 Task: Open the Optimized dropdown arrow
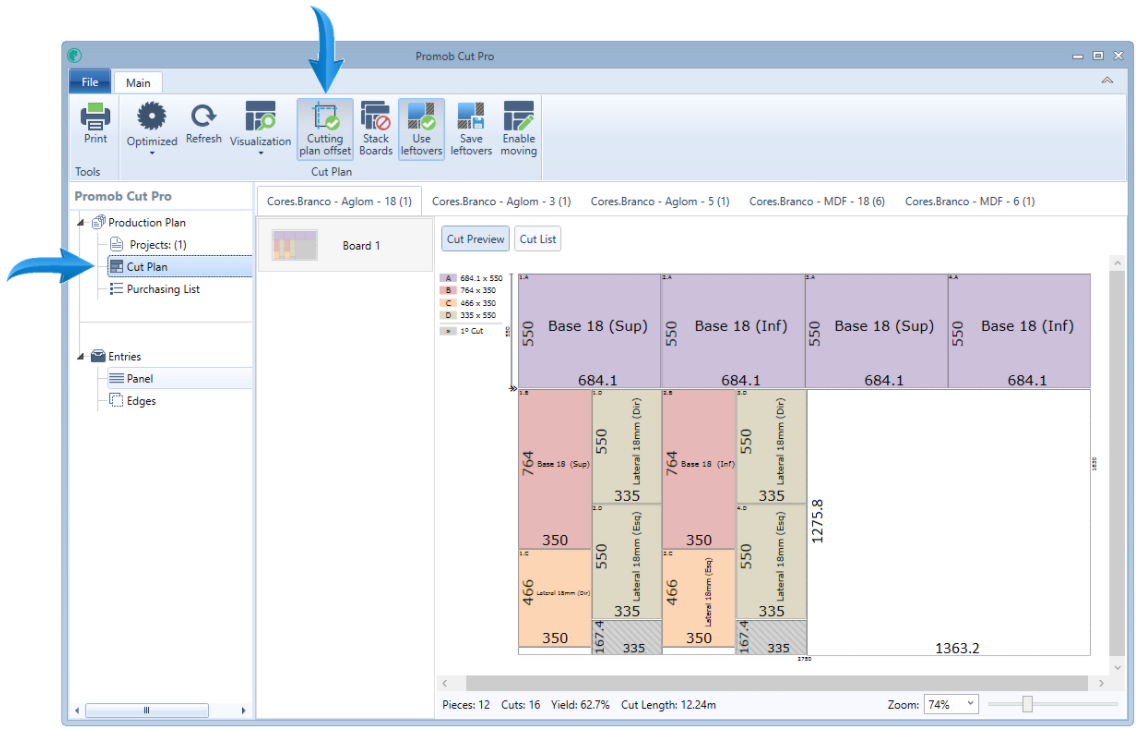coord(152,153)
